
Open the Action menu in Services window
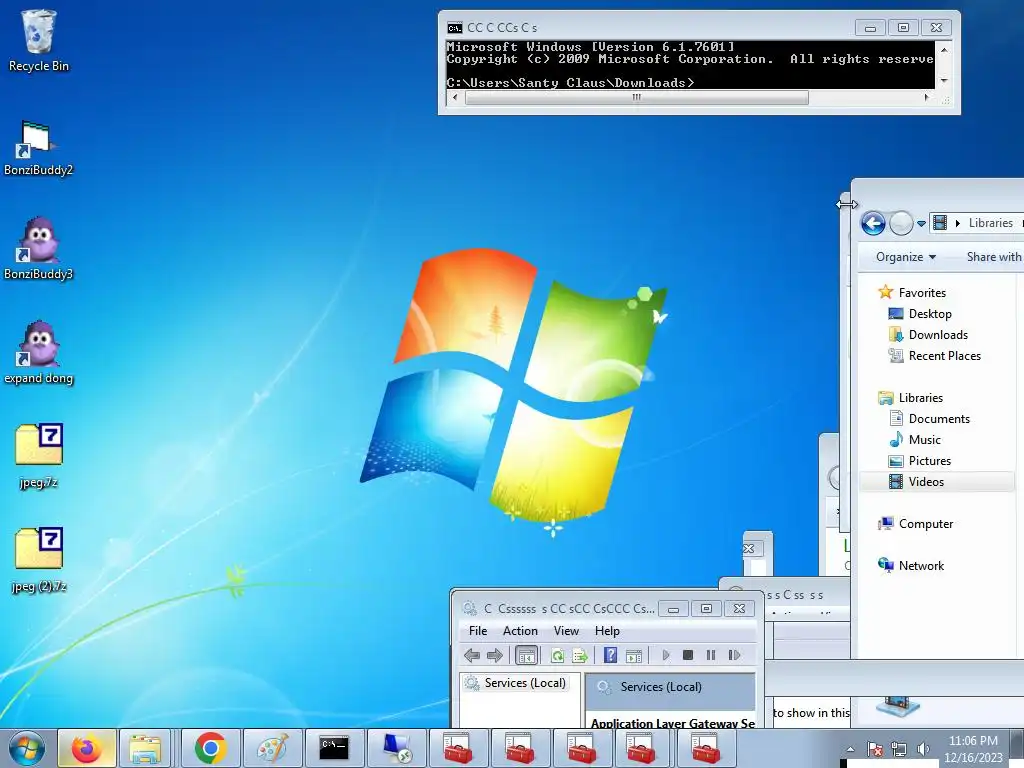[520, 631]
